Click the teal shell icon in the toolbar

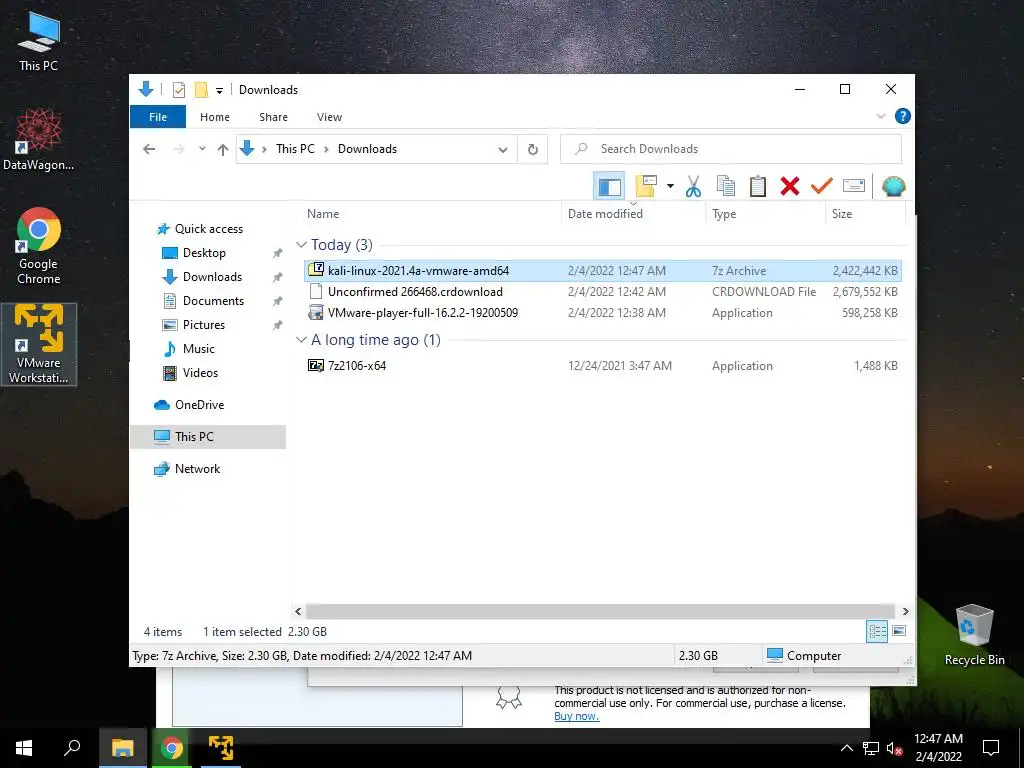[893, 187]
